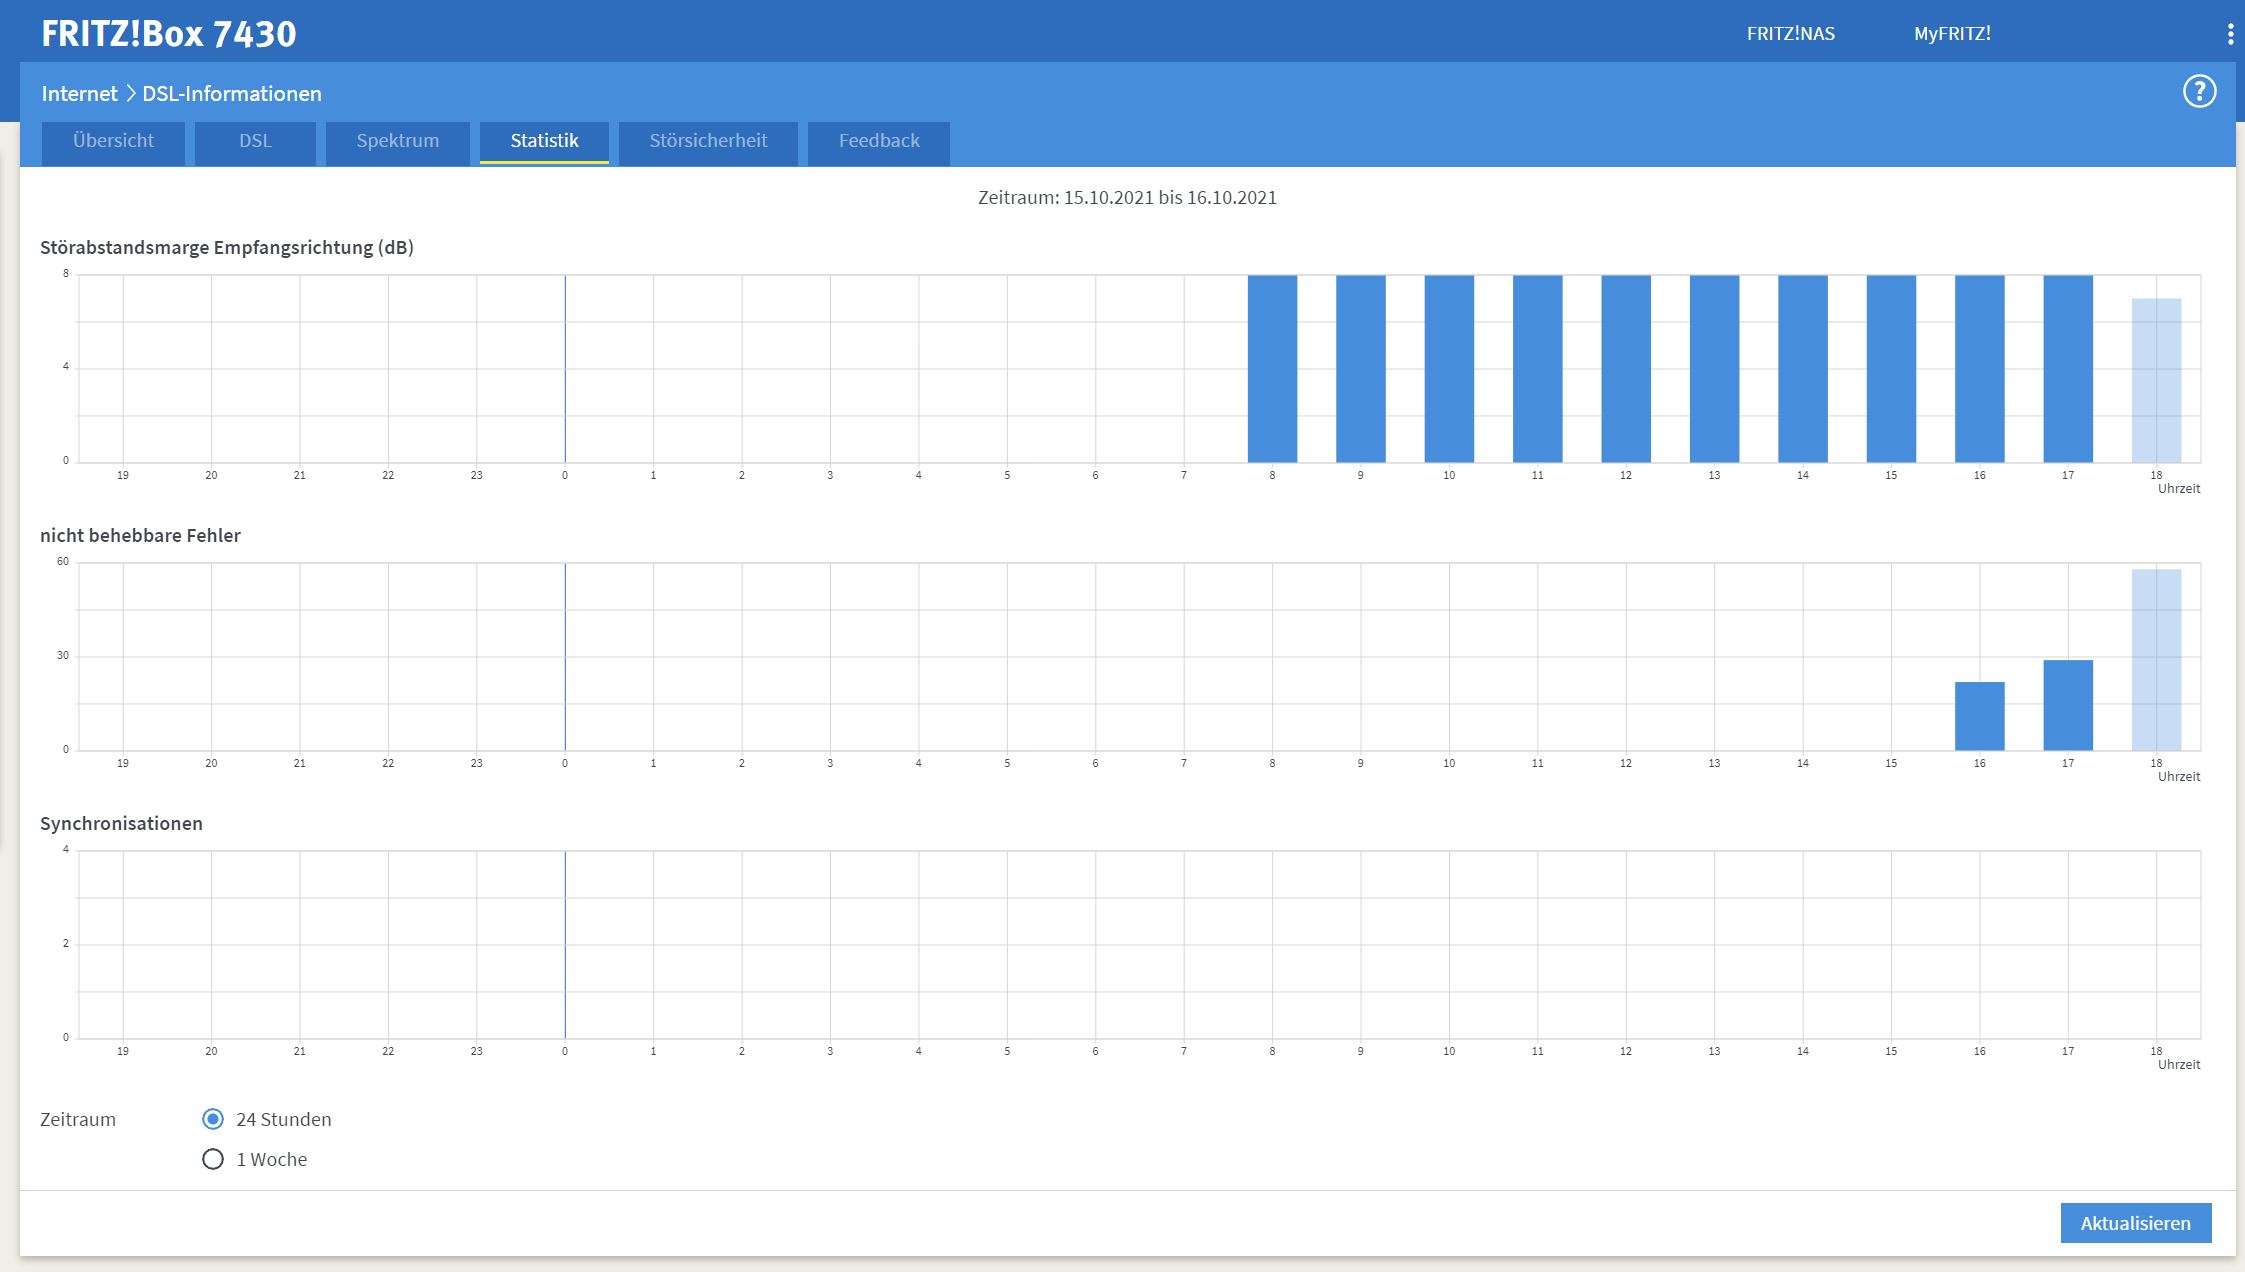Select the 1 Woche radio button
Viewport: 2245px width, 1272px height.
click(213, 1159)
